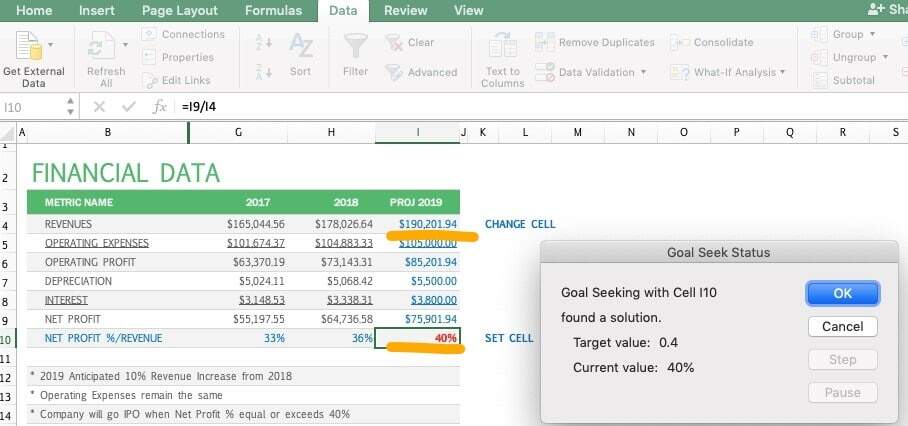
Task: Click the Refresh All icon
Action: (102, 46)
